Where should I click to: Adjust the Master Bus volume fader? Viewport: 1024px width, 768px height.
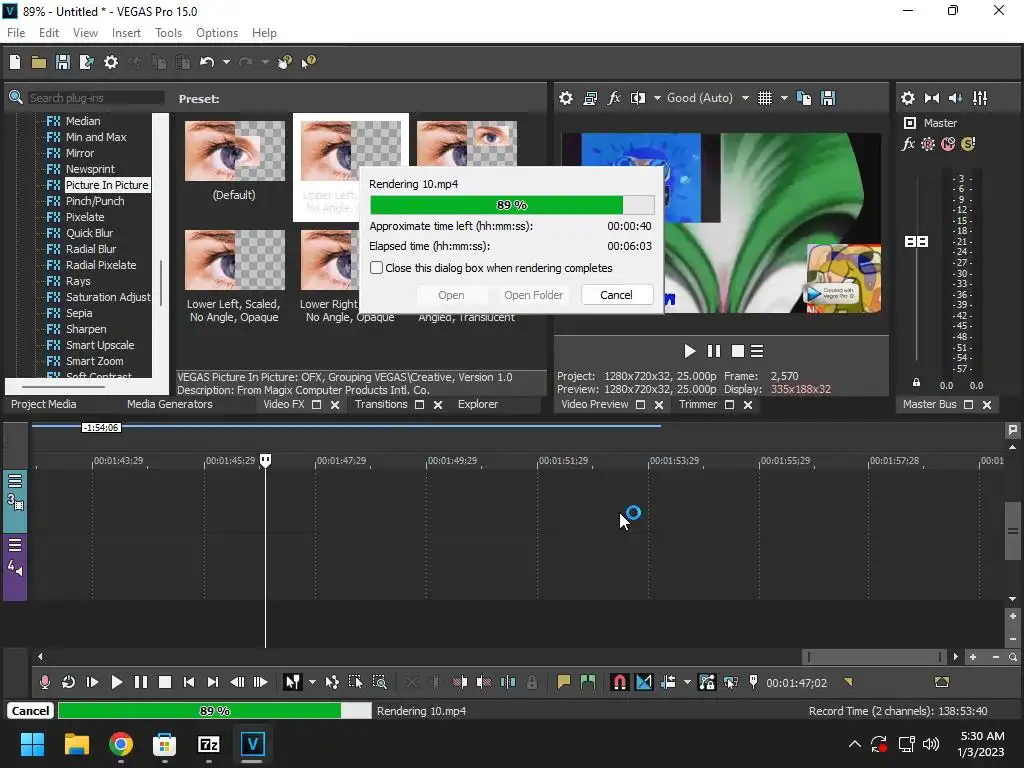tap(916, 242)
